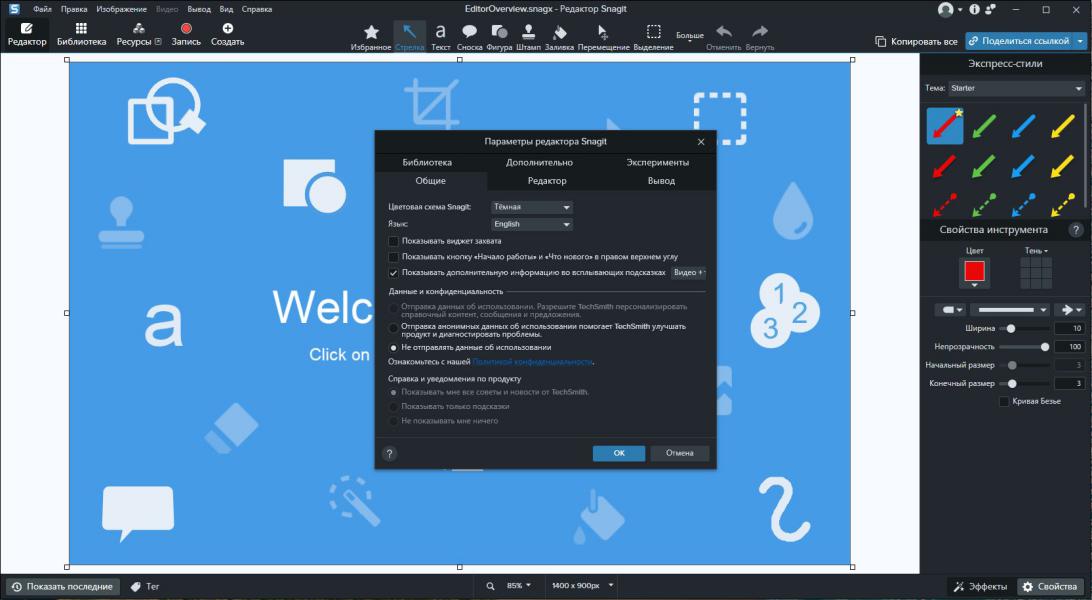Select the Text tool in toolbar

440,36
